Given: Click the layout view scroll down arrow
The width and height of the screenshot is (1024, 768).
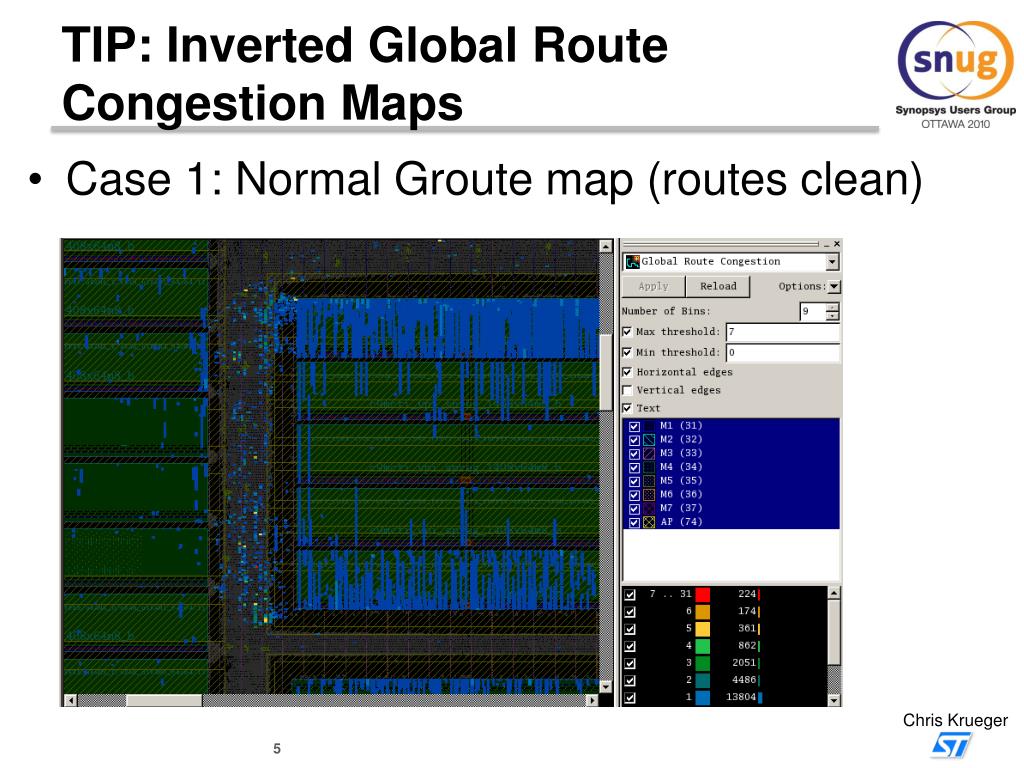Looking at the screenshot, I should coord(605,686).
